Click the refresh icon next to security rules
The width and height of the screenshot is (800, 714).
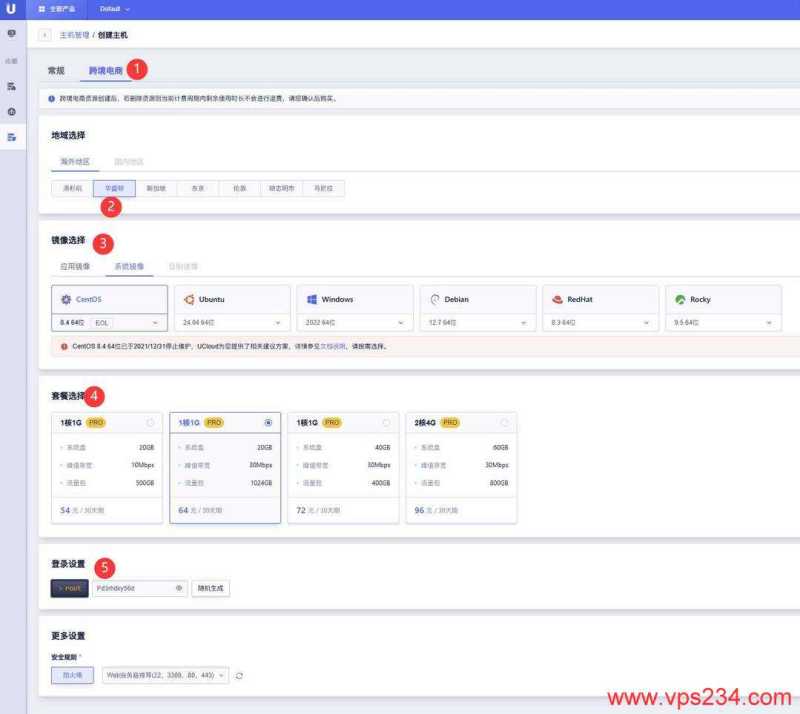pyautogui.click(x=240, y=675)
